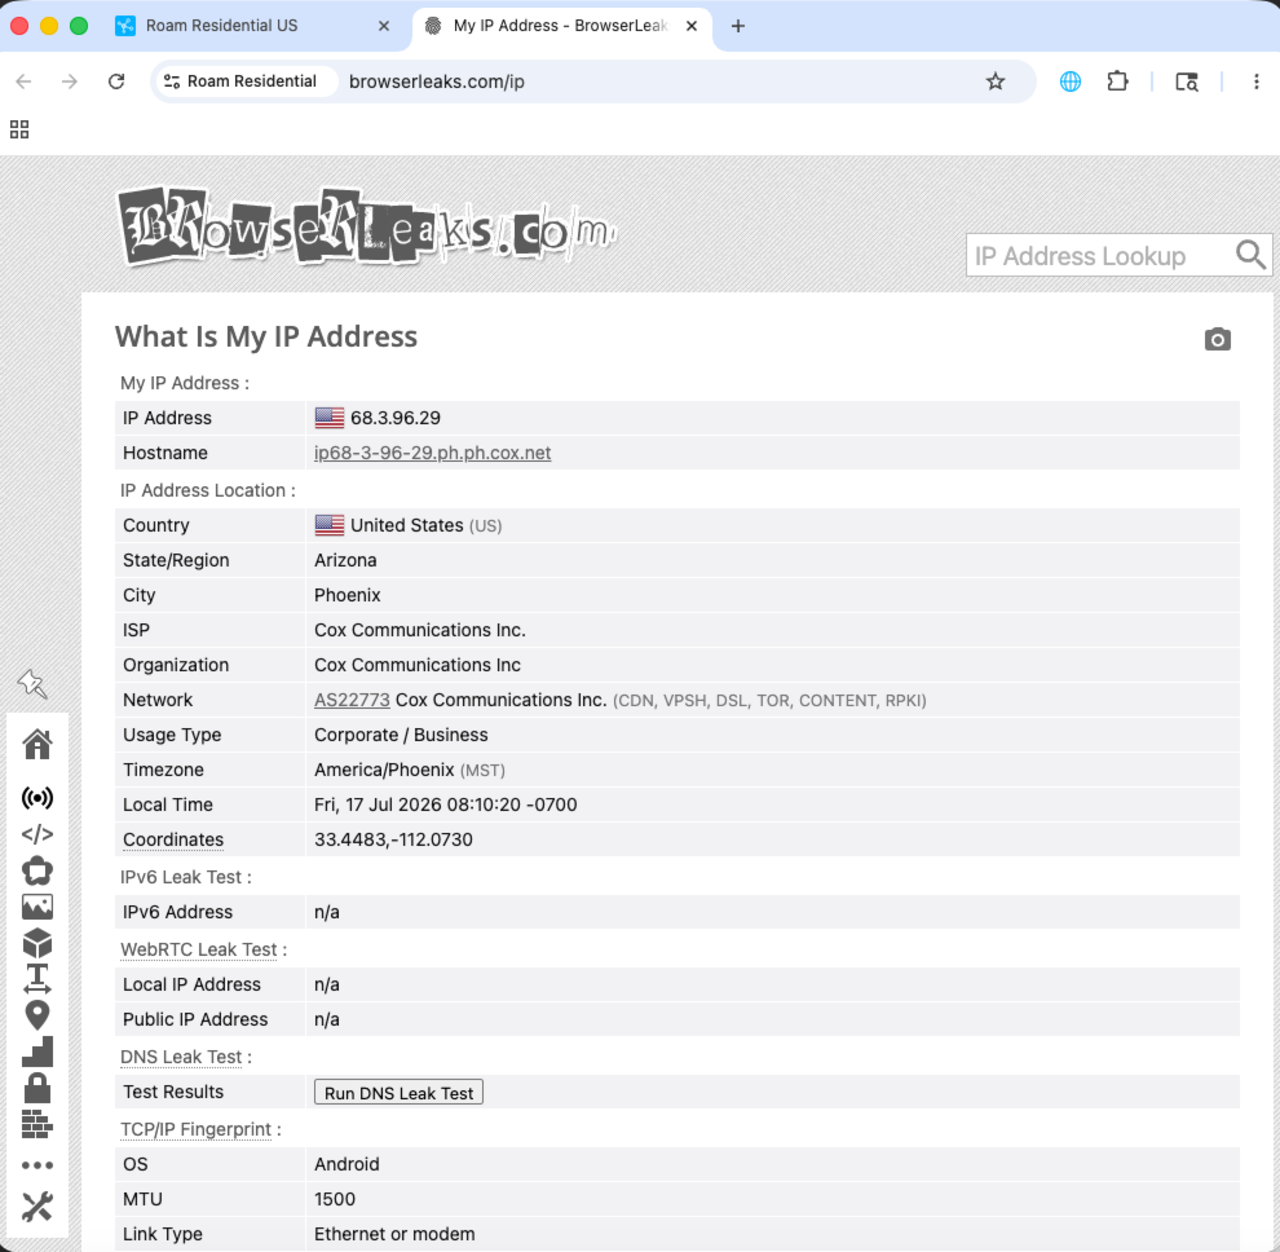Viewport: 1280px width, 1252px height.
Task: Click the Timezone value America/Phoenix
Action: click(x=384, y=770)
